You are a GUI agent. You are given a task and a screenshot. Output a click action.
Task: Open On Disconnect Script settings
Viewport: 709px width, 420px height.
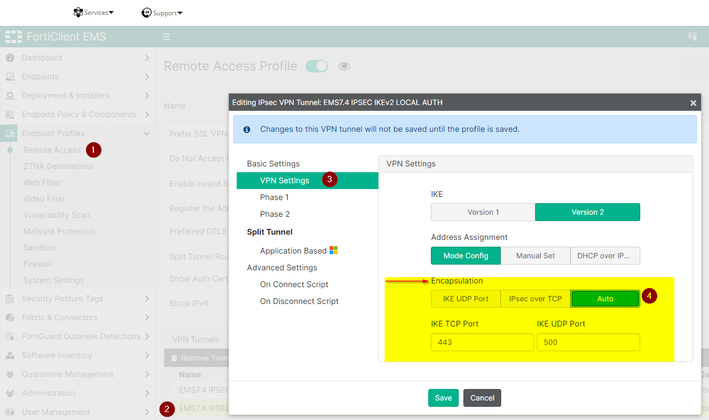[299, 301]
